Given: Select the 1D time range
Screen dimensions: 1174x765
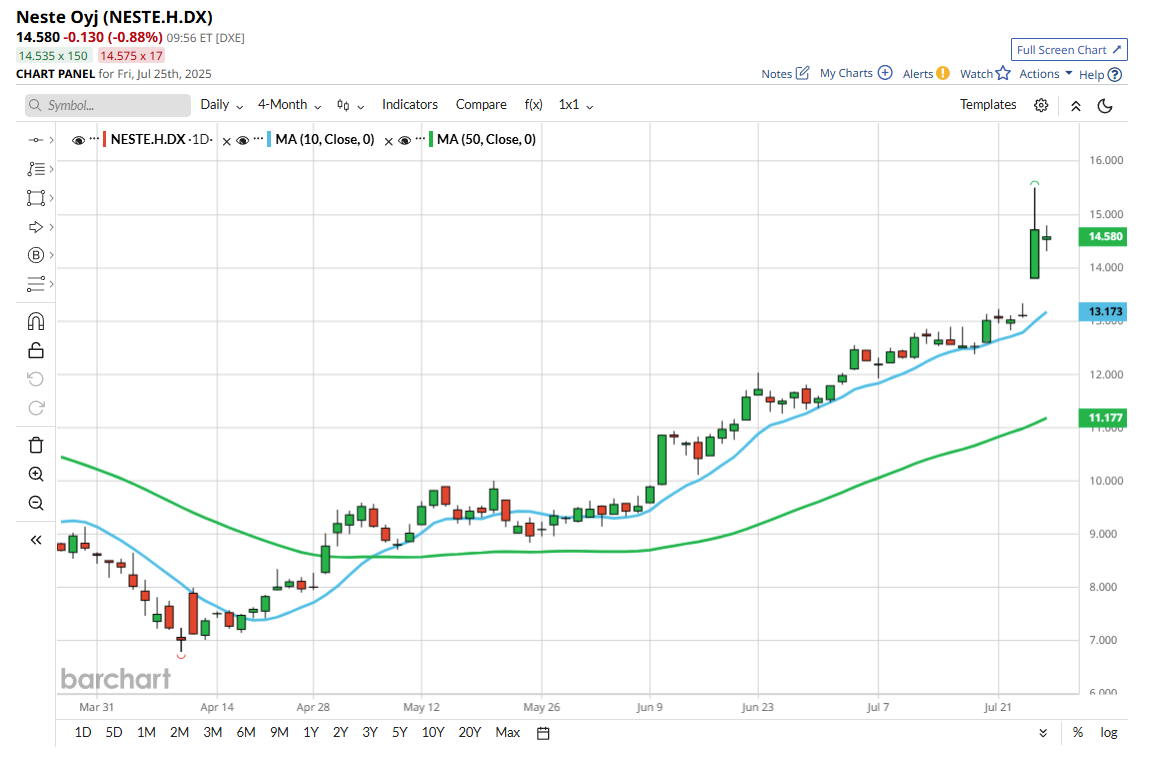Looking at the screenshot, I should click(x=83, y=733).
